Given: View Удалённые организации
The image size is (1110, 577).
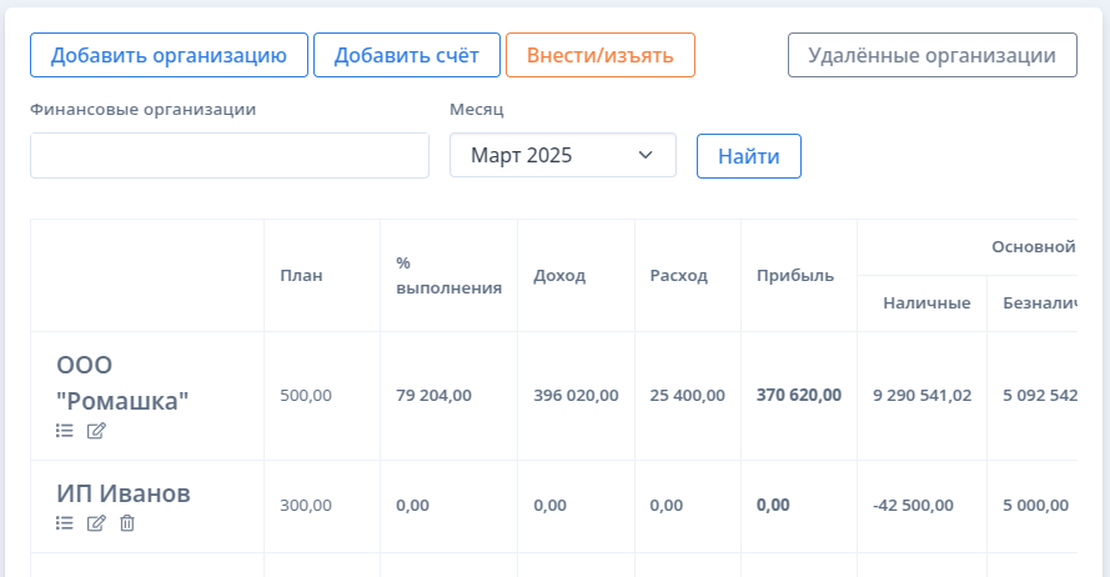Looking at the screenshot, I should coord(932,55).
